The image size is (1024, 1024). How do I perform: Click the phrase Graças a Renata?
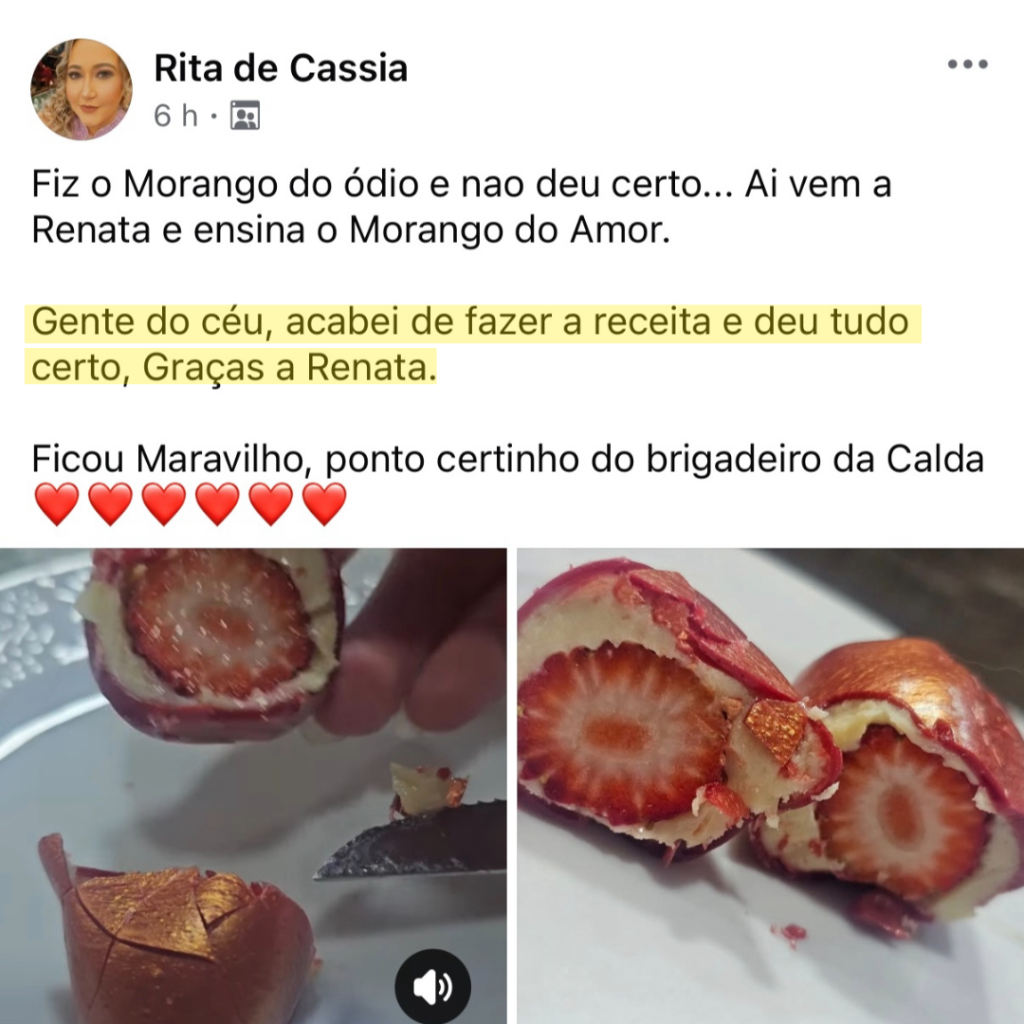point(289,368)
